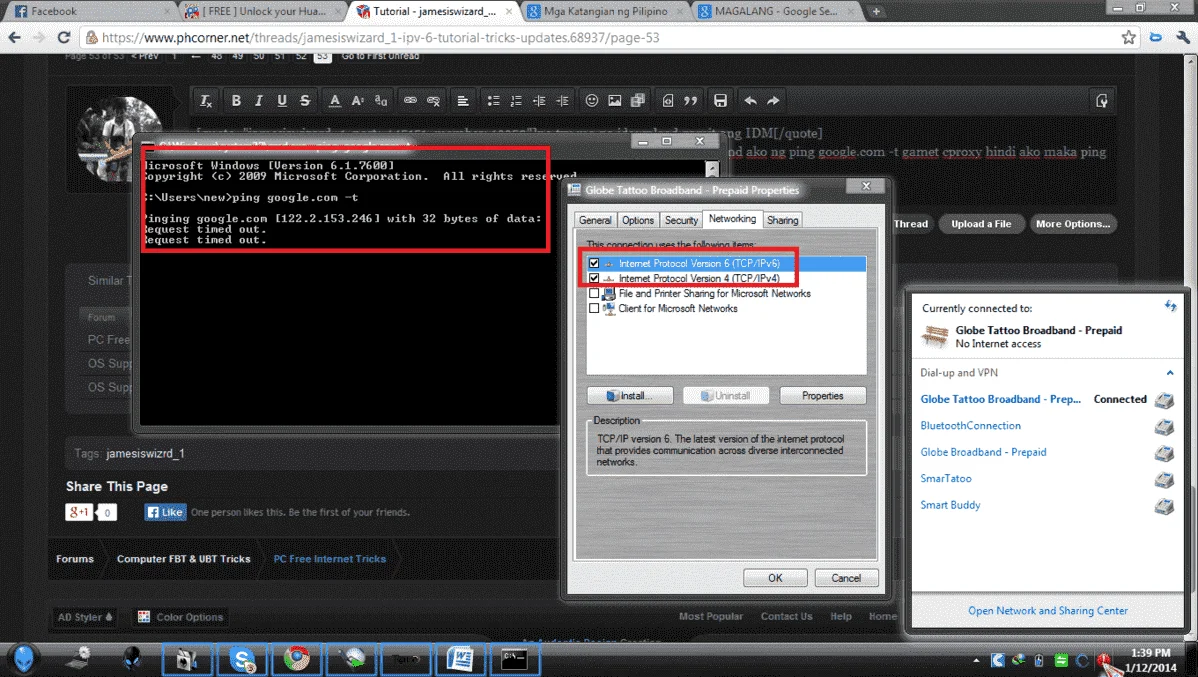Screen dimensions: 1198x677
Task: Uncheck Internet Protocol Version 4 (TCP/IPv4)
Action: (594, 278)
